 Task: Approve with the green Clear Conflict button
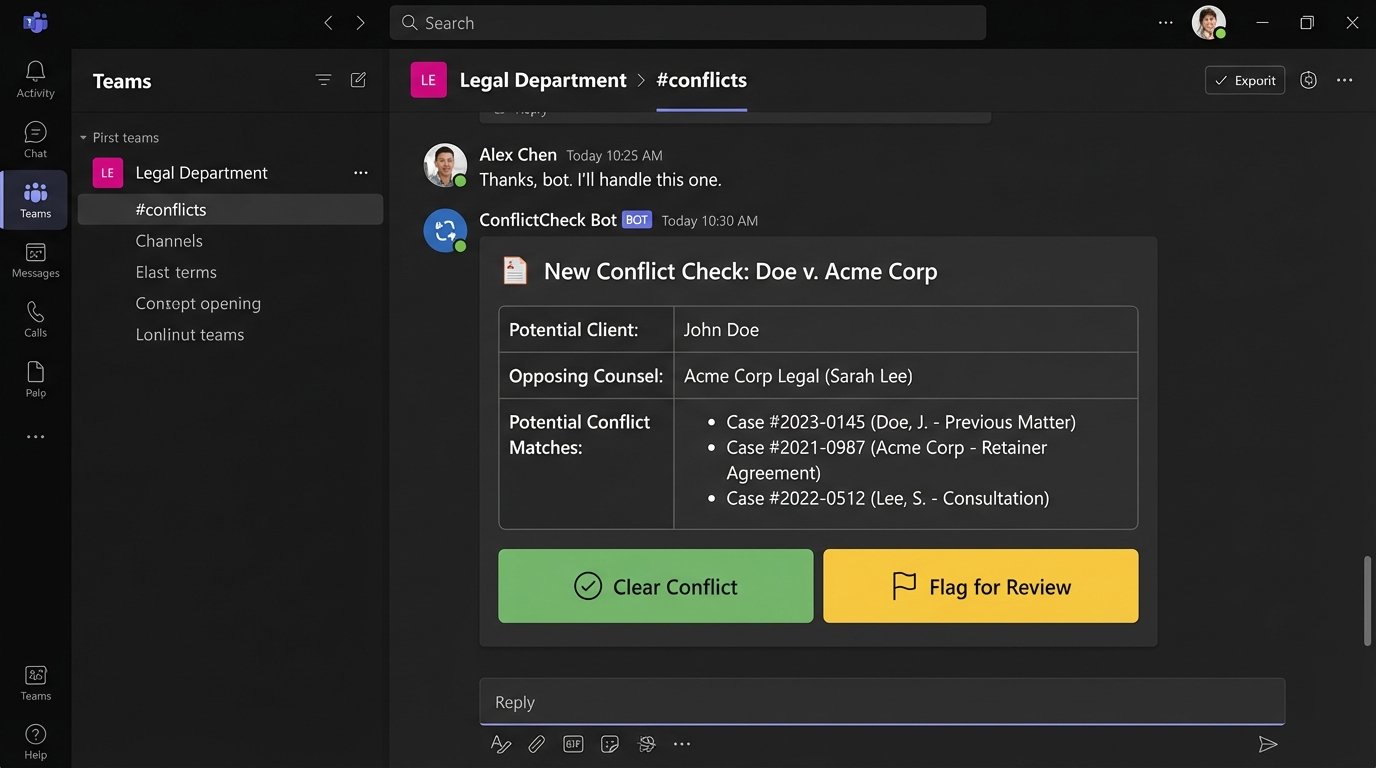coord(655,586)
